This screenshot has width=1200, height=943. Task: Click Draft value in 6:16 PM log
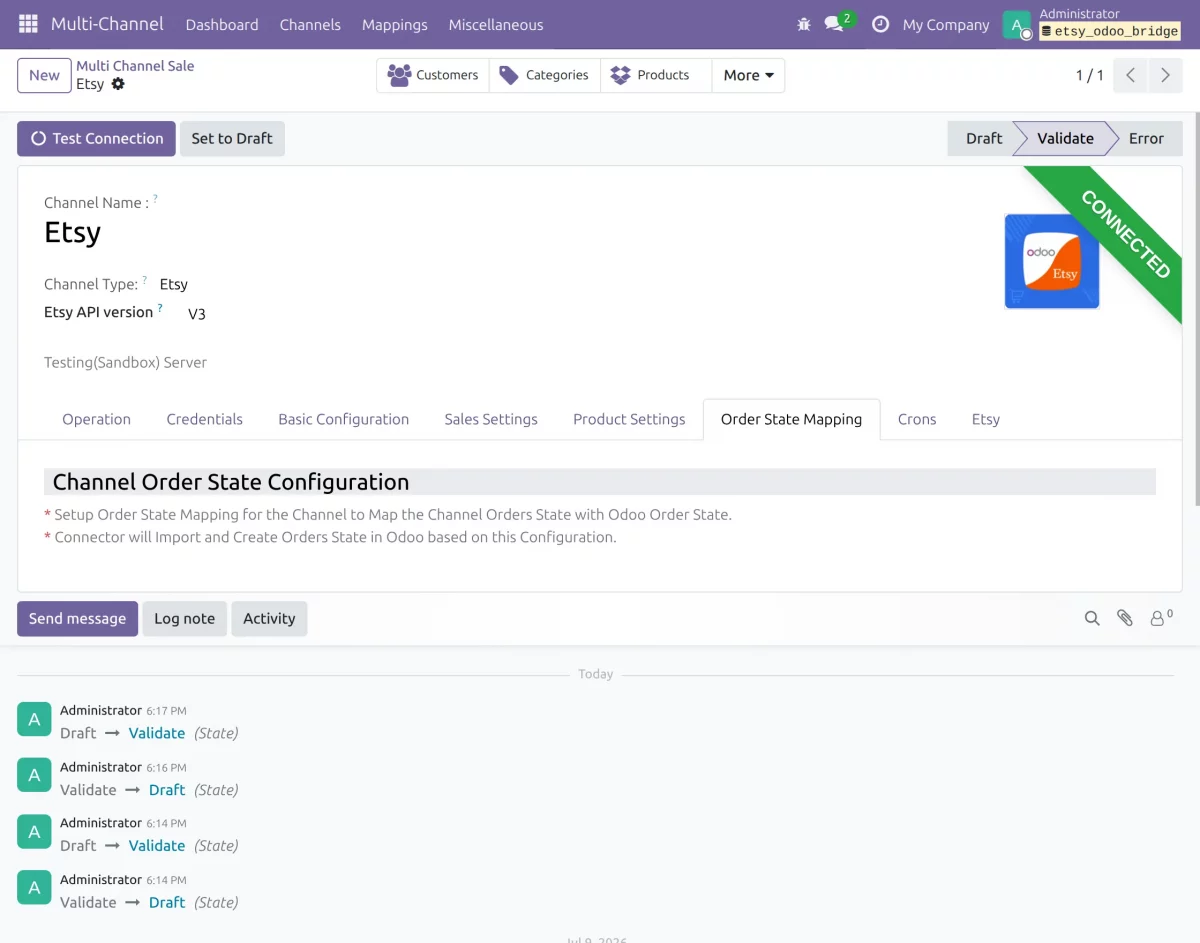(x=167, y=790)
